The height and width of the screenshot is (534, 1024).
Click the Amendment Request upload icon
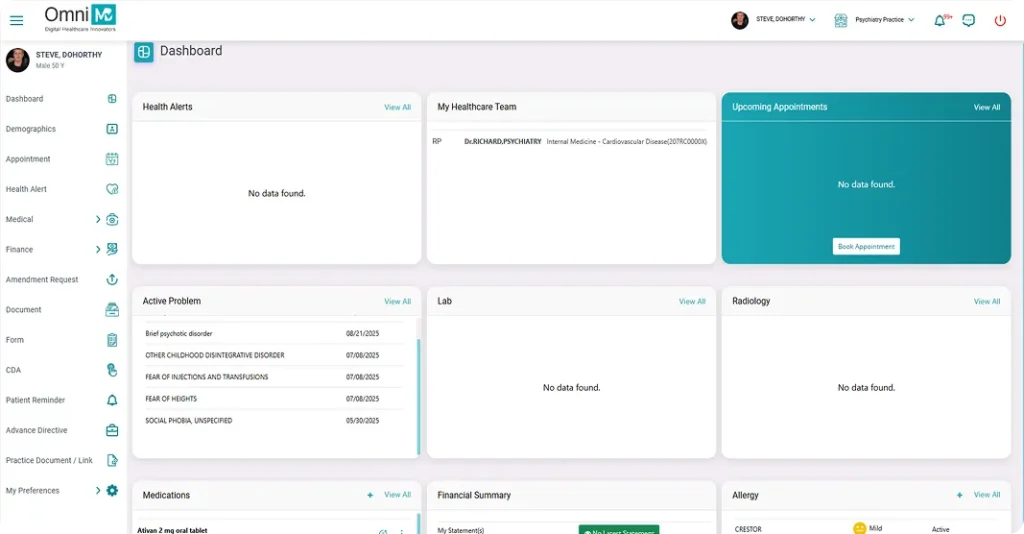[112, 280]
